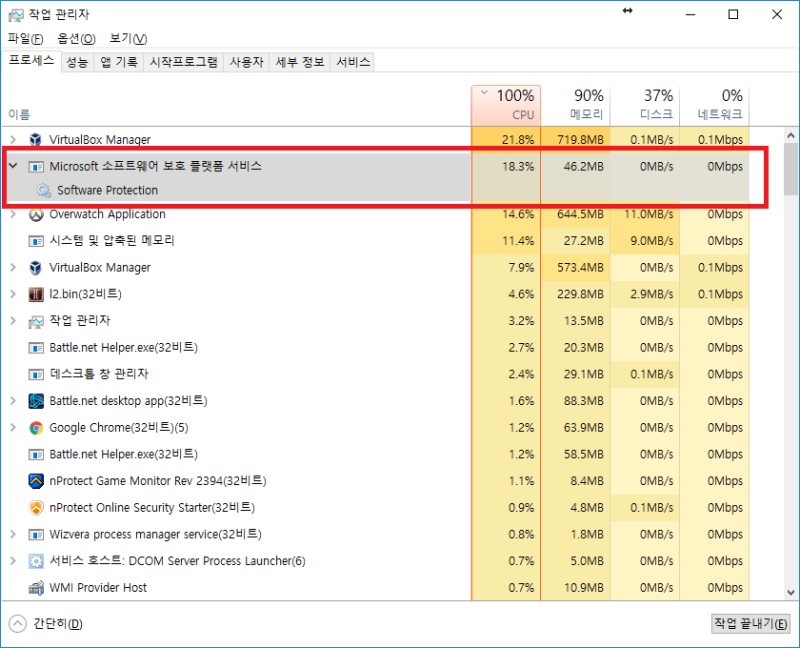Click the scrollbar up arrow
The image size is (800, 648).
pos(791,135)
